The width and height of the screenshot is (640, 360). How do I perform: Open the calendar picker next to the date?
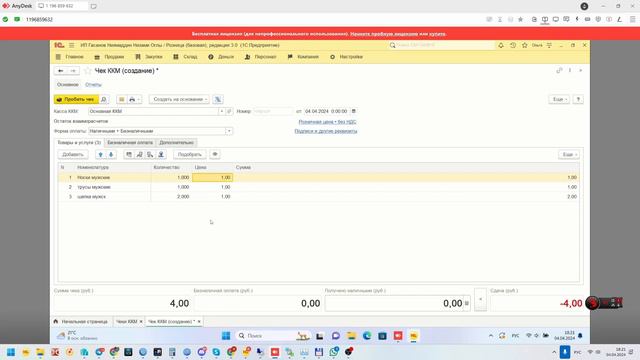[353, 111]
